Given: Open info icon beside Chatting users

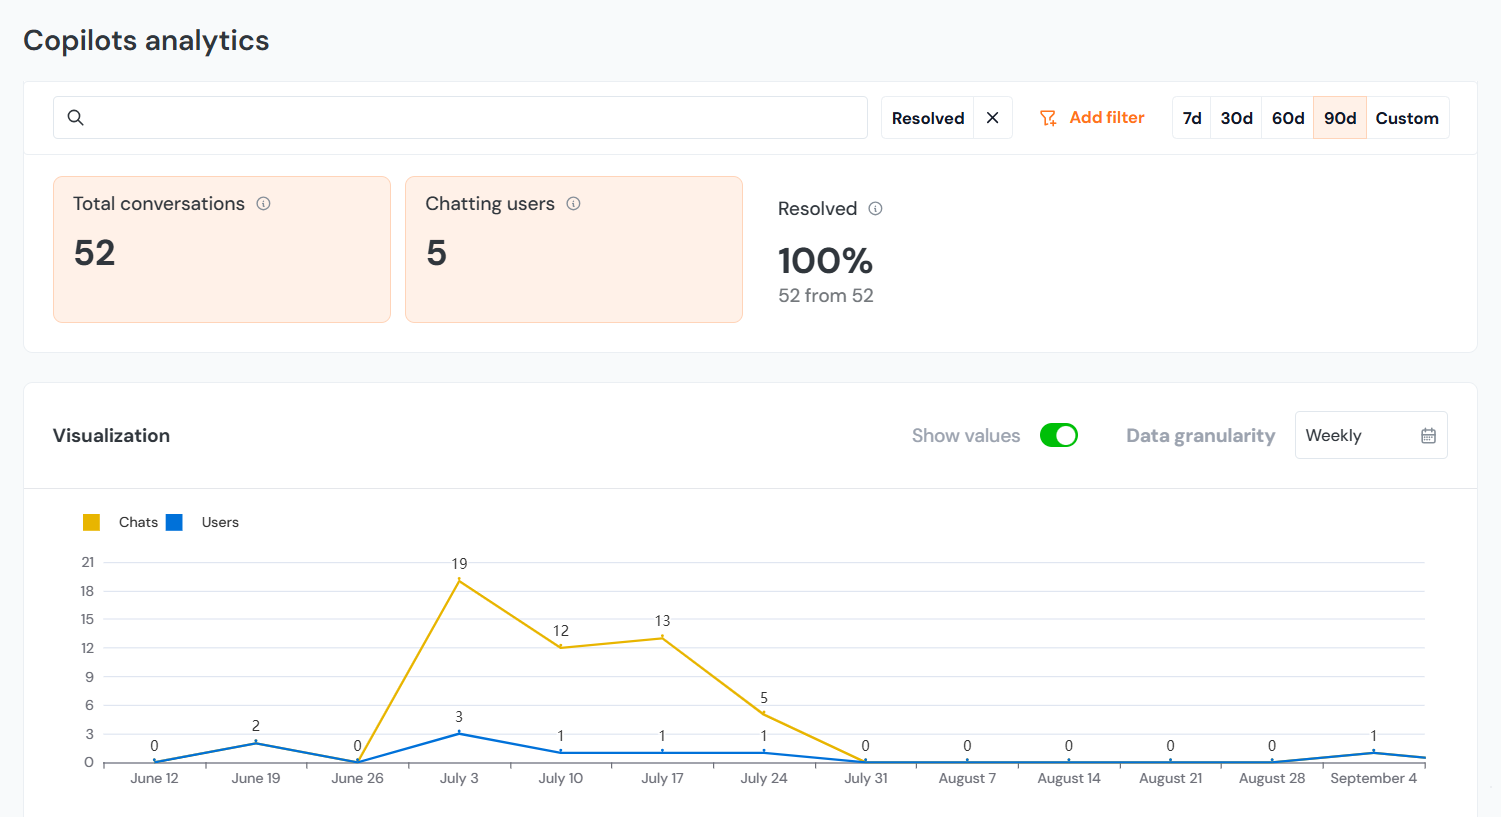Looking at the screenshot, I should point(573,204).
